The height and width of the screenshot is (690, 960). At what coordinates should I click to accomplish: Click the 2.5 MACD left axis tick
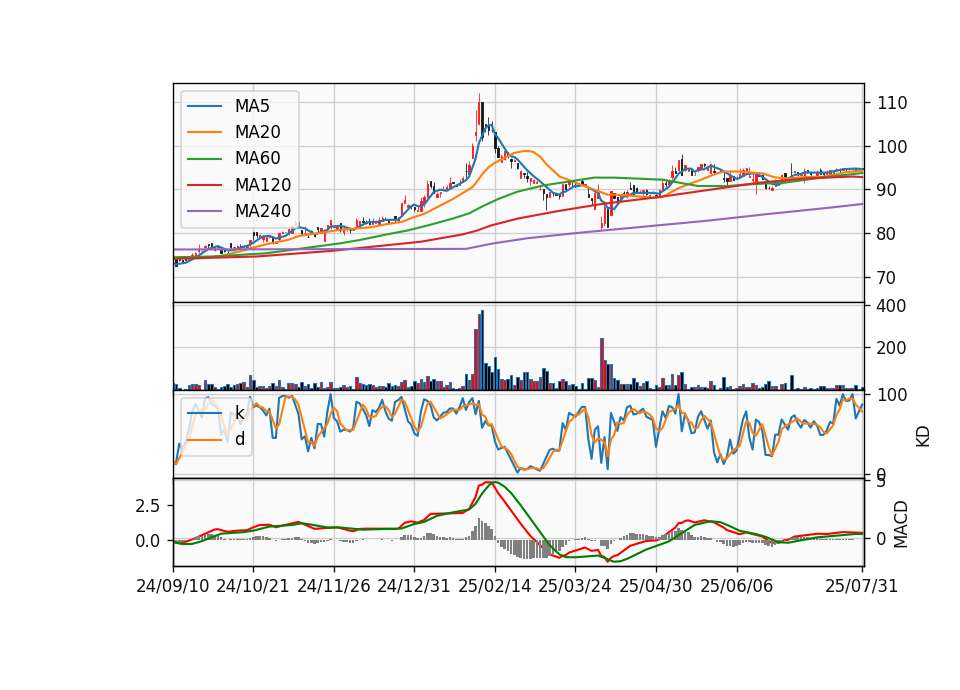[148, 506]
